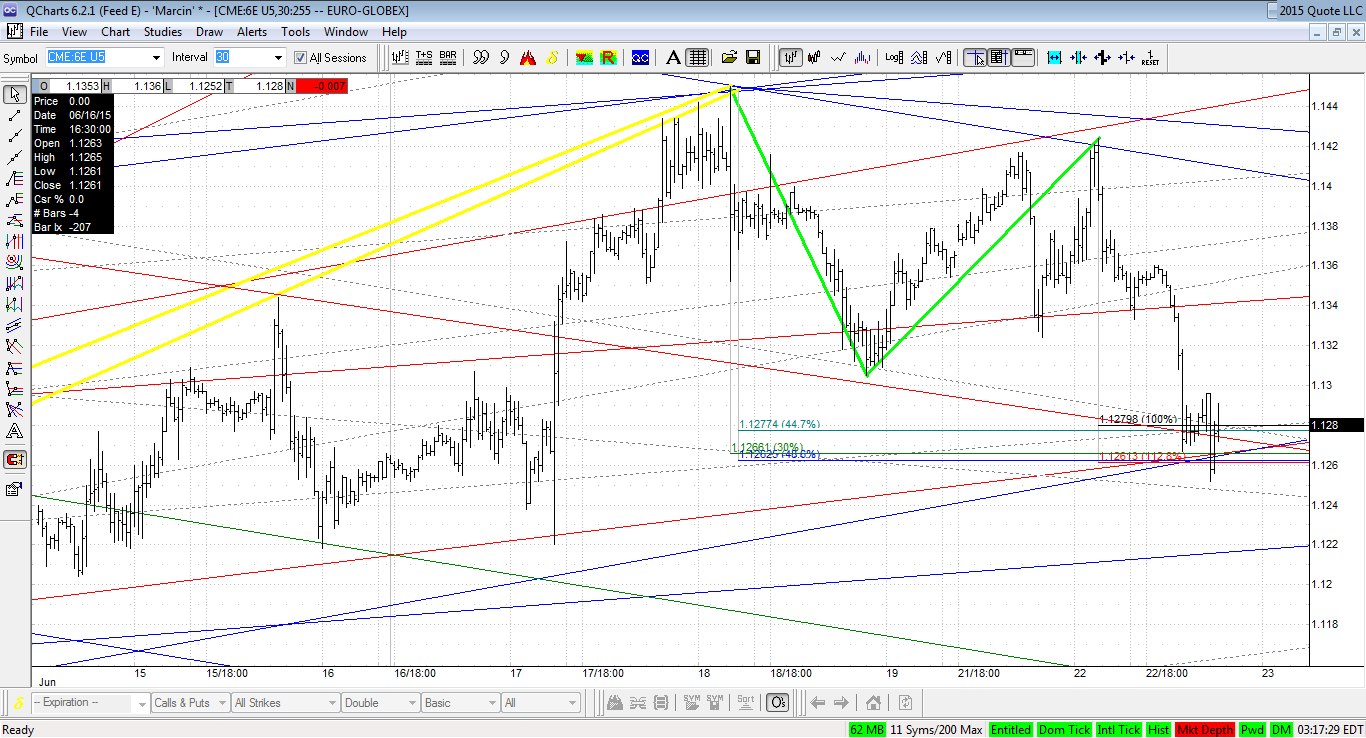This screenshot has width=1366, height=738.
Task: Expand the All Strikes dropdown
Action: [x=284, y=703]
